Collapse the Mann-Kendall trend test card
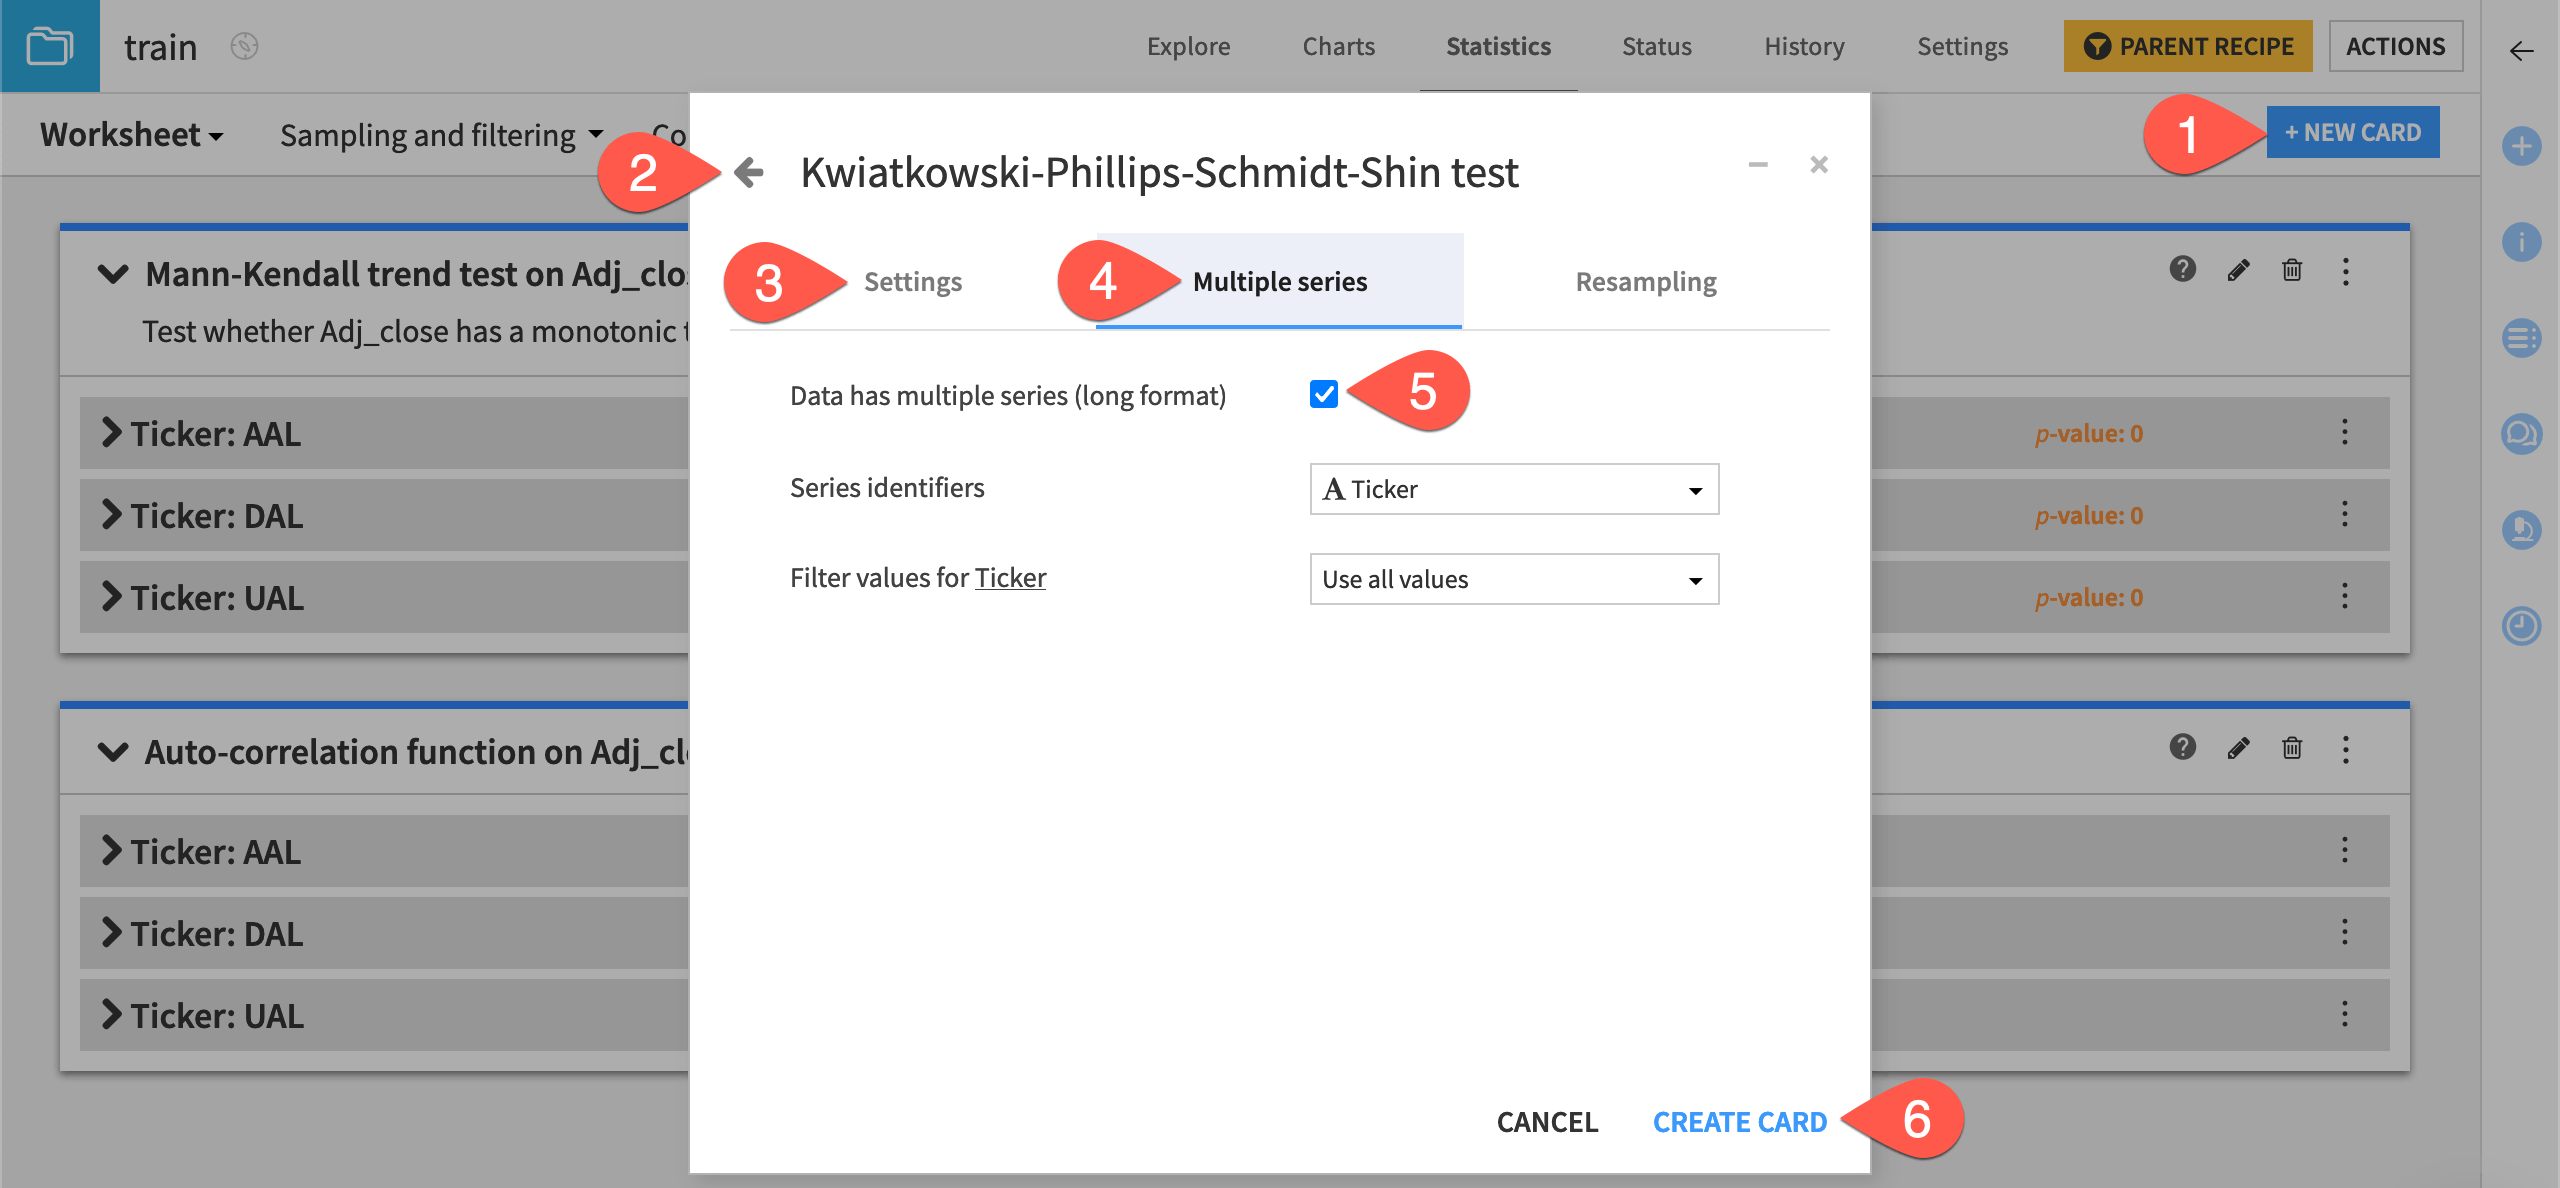Screen dimensions: 2560x1188 tap(113, 273)
